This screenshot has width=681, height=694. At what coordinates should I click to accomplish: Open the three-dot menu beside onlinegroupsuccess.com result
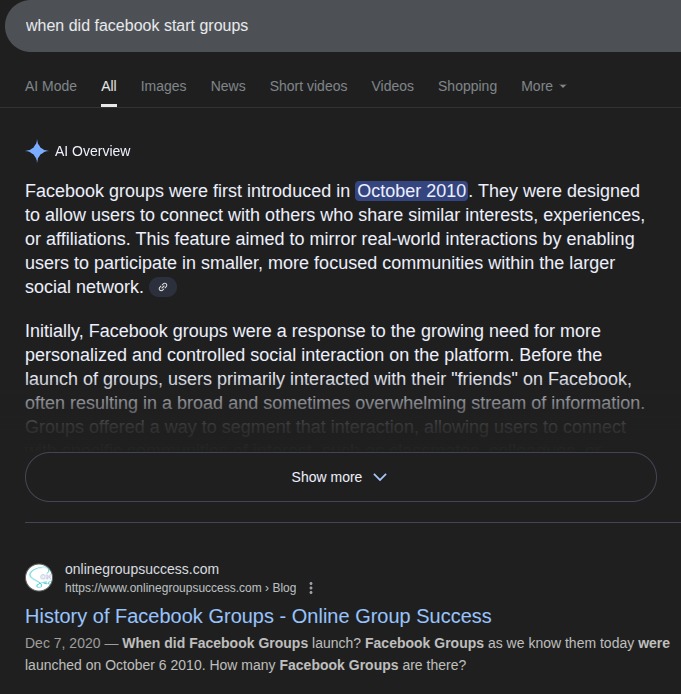coord(311,588)
